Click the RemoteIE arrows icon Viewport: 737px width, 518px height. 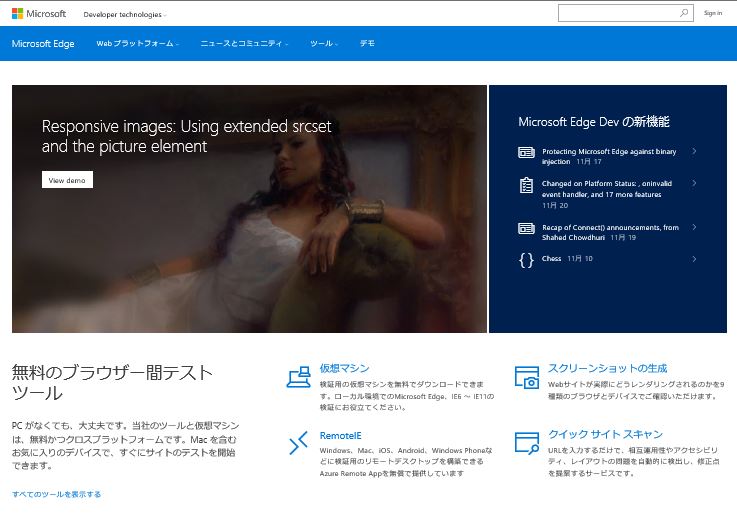pyautogui.click(x=299, y=442)
